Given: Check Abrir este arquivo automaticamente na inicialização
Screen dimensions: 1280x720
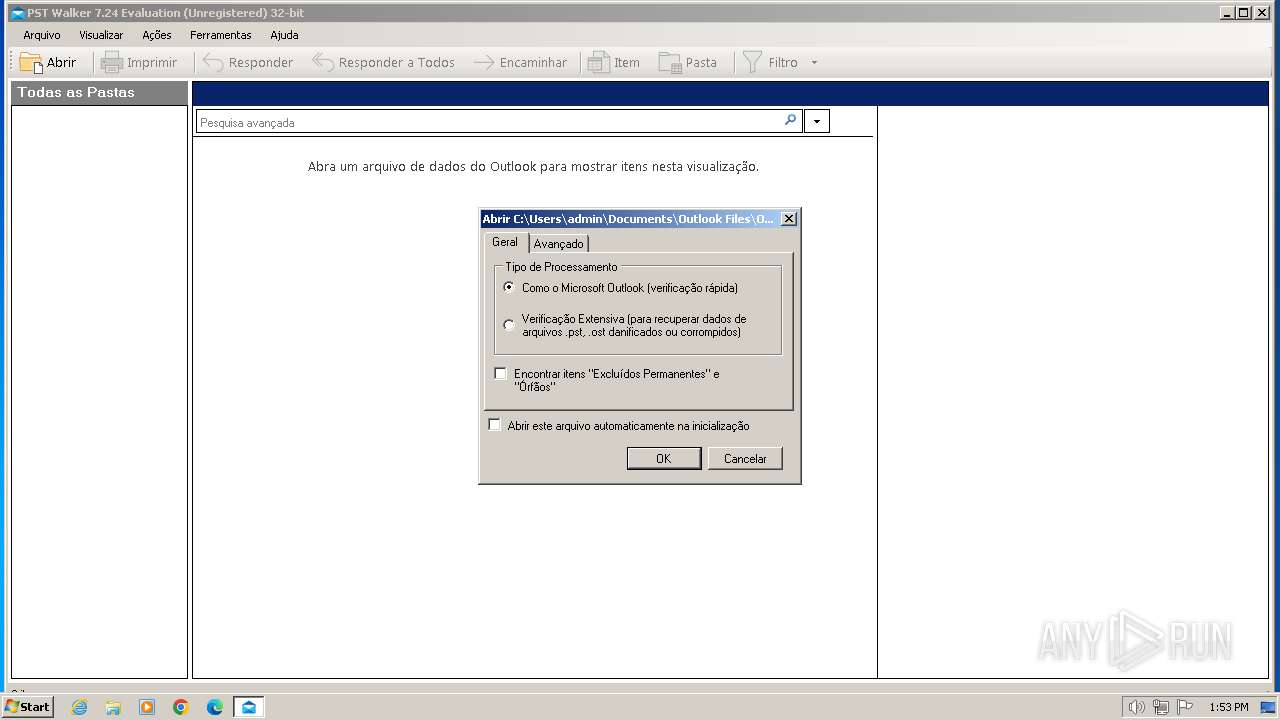Looking at the screenshot, I should tap(494, 425).
